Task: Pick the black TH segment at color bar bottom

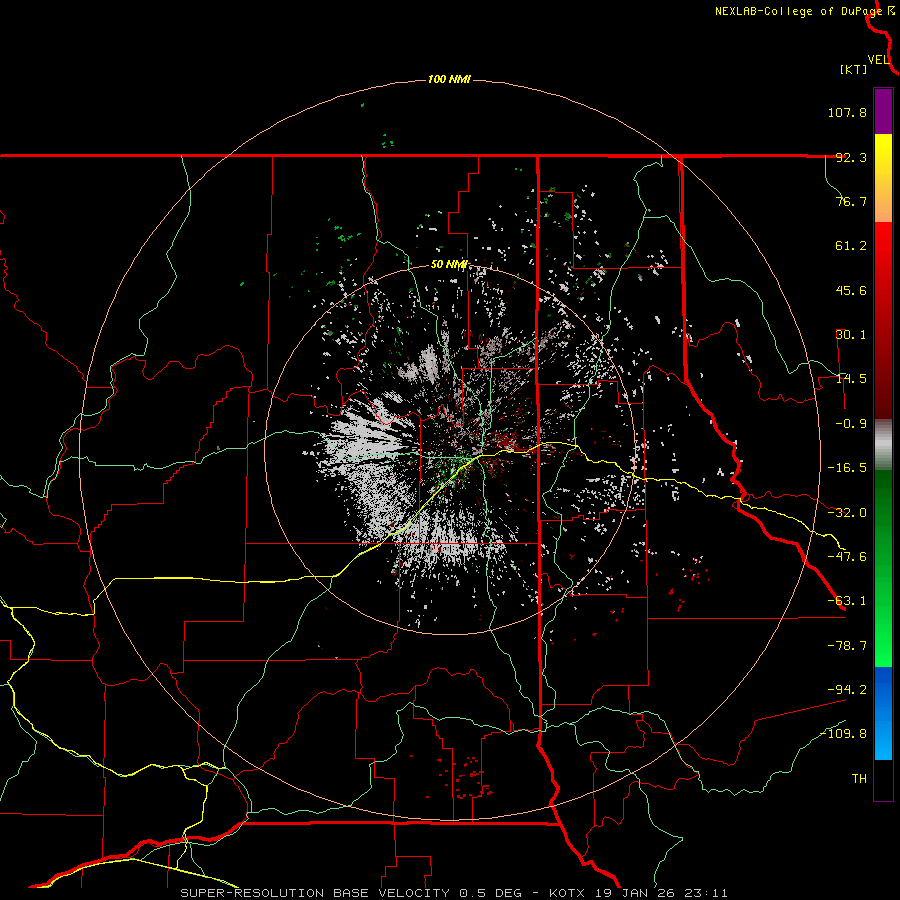Action: (883, 780)
